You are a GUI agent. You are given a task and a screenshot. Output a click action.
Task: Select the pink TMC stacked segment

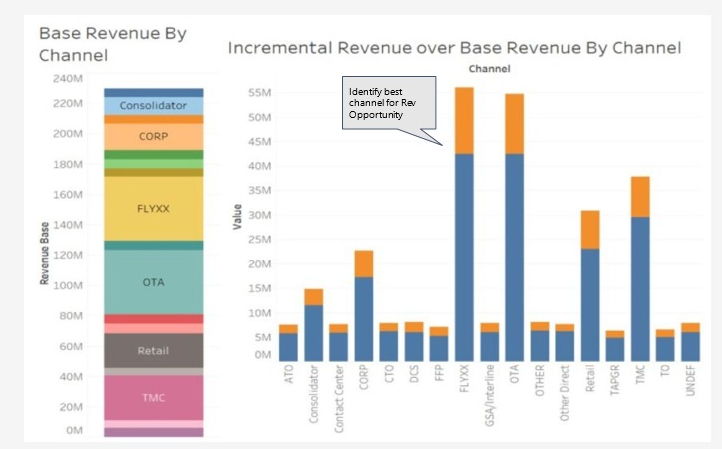point(153,397)
